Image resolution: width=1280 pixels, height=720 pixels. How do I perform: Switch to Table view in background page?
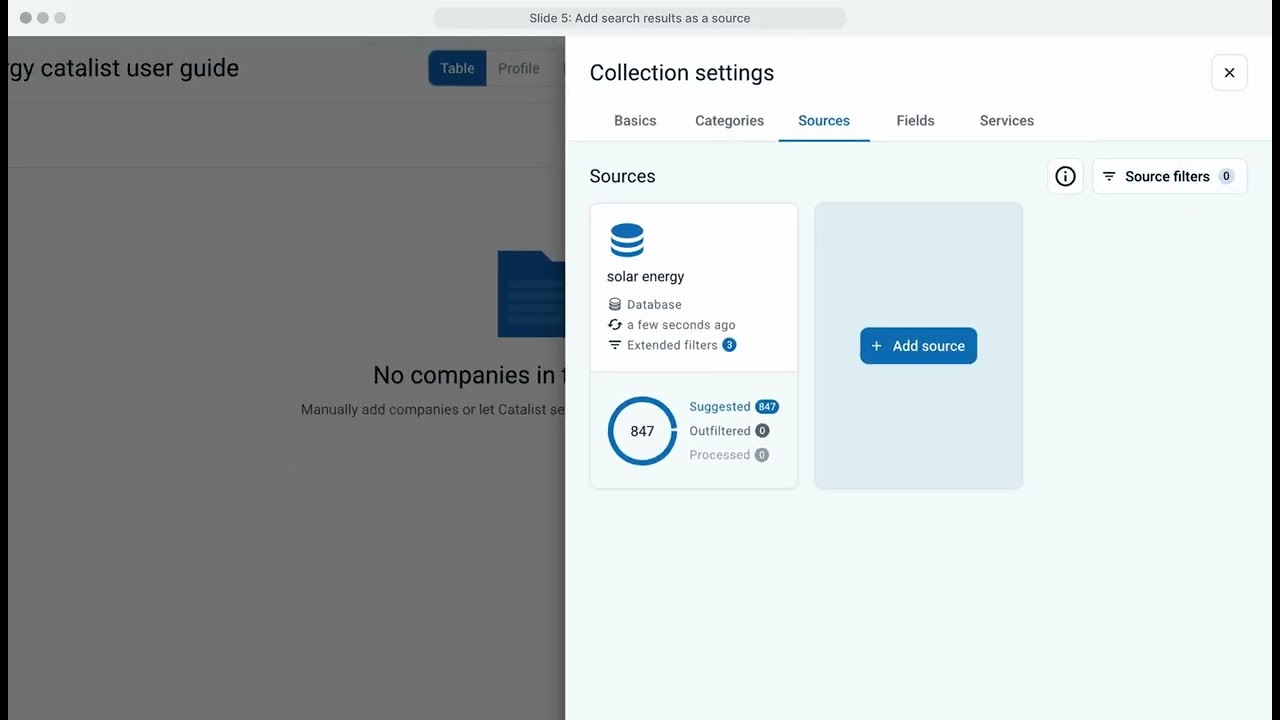457,68
